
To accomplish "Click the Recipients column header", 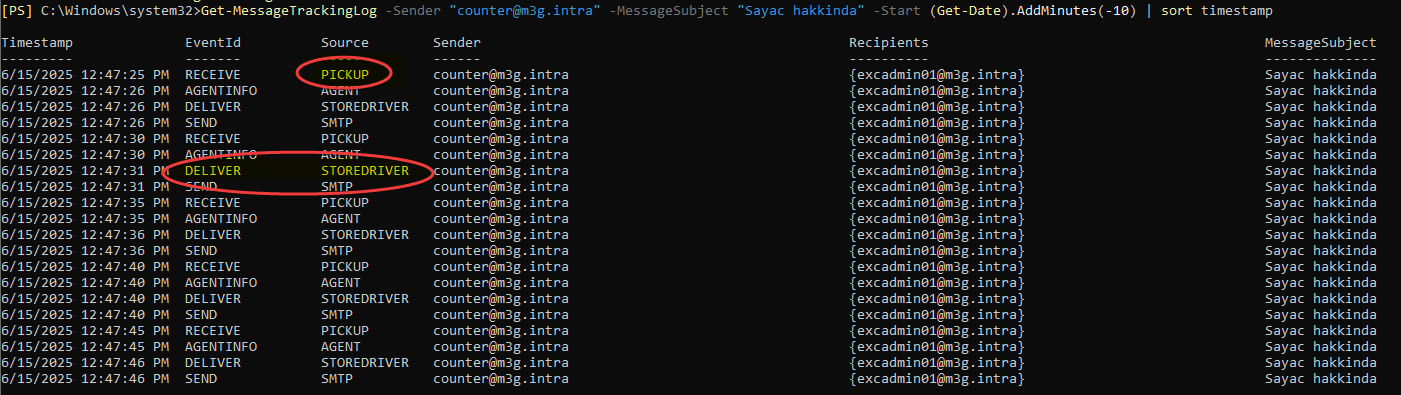I will coord(889,43).
